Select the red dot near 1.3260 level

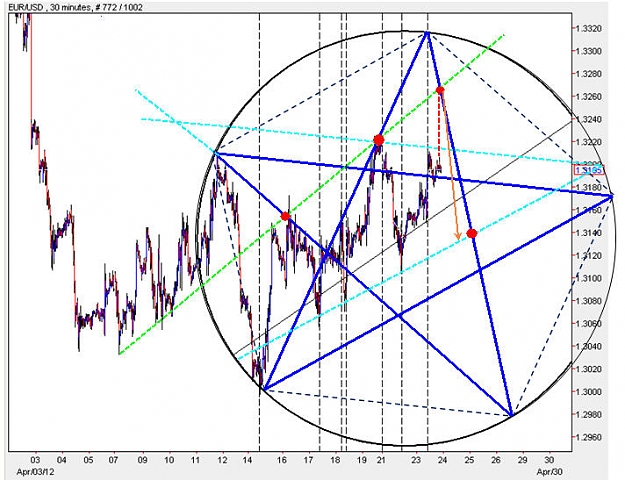440,90
